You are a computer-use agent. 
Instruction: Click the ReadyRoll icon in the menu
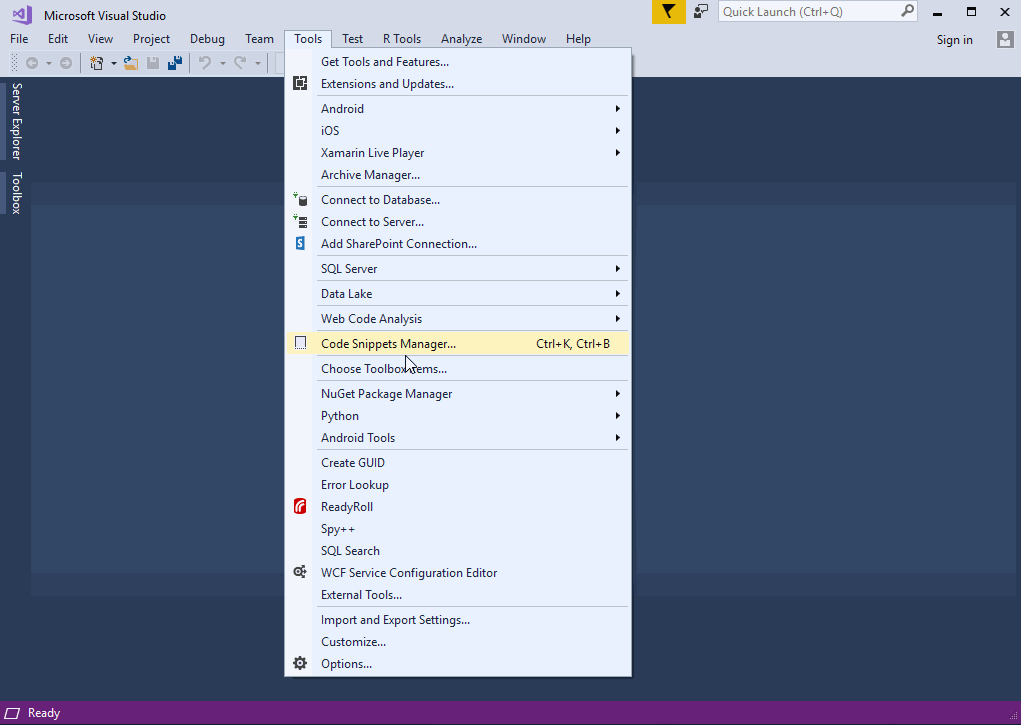300,506
